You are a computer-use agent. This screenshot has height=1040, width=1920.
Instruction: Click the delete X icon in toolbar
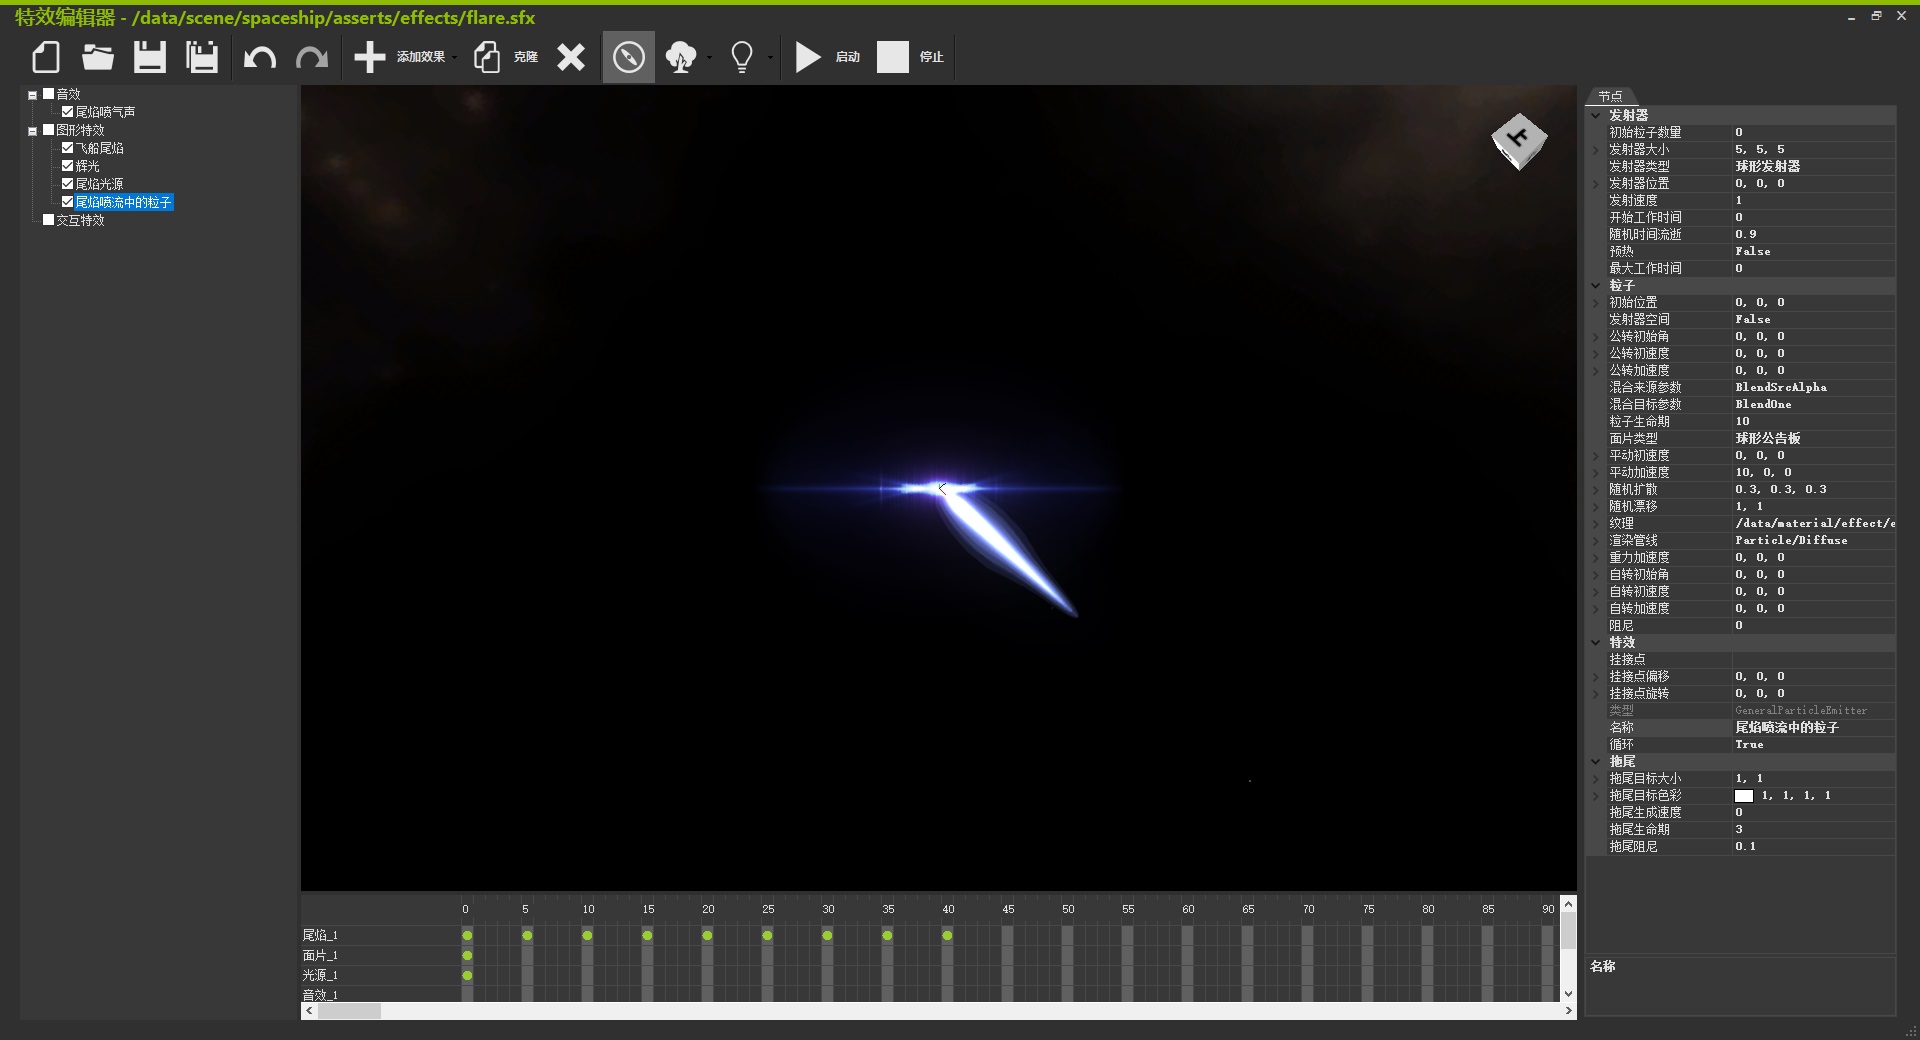pyautogui.click(x=571, y=57)
